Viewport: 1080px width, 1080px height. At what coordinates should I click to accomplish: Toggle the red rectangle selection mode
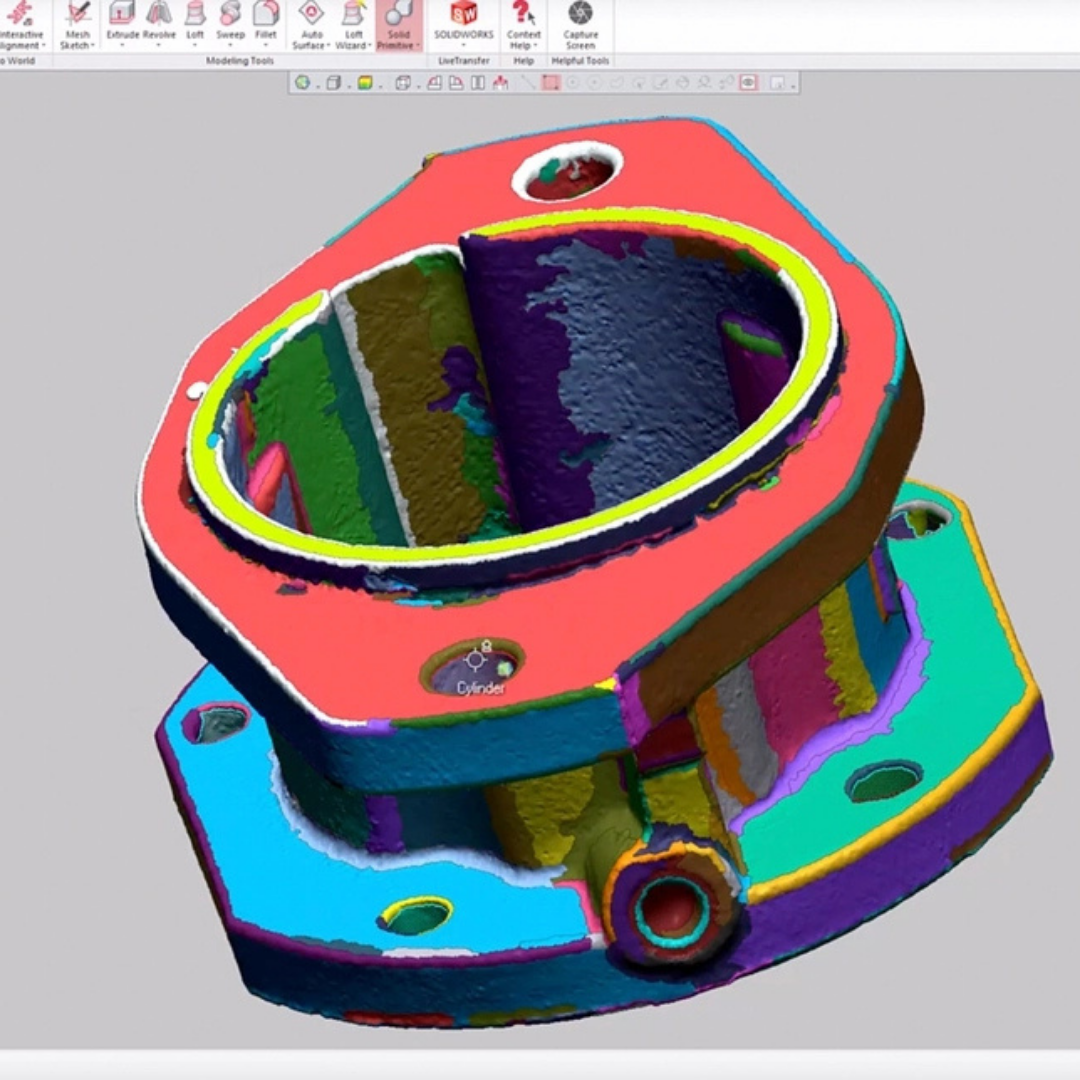(x=550, y=83)
